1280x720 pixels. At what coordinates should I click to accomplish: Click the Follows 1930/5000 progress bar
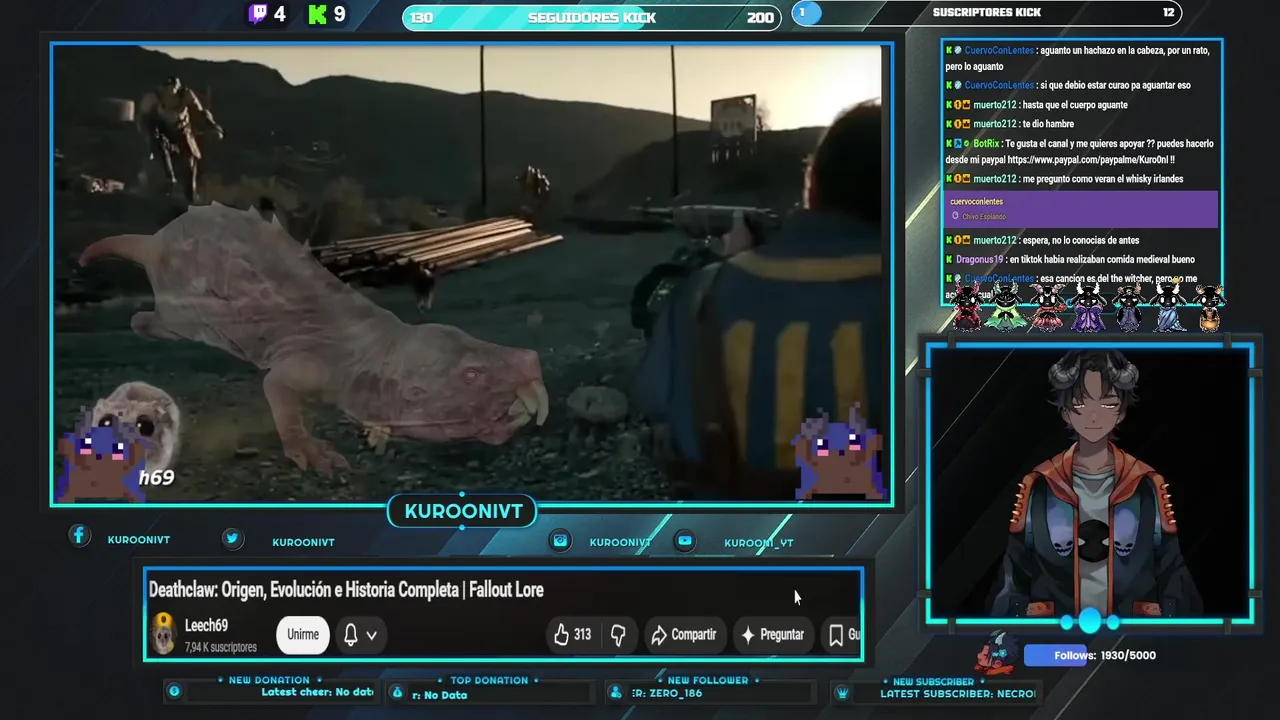[x=1090, y=655]
